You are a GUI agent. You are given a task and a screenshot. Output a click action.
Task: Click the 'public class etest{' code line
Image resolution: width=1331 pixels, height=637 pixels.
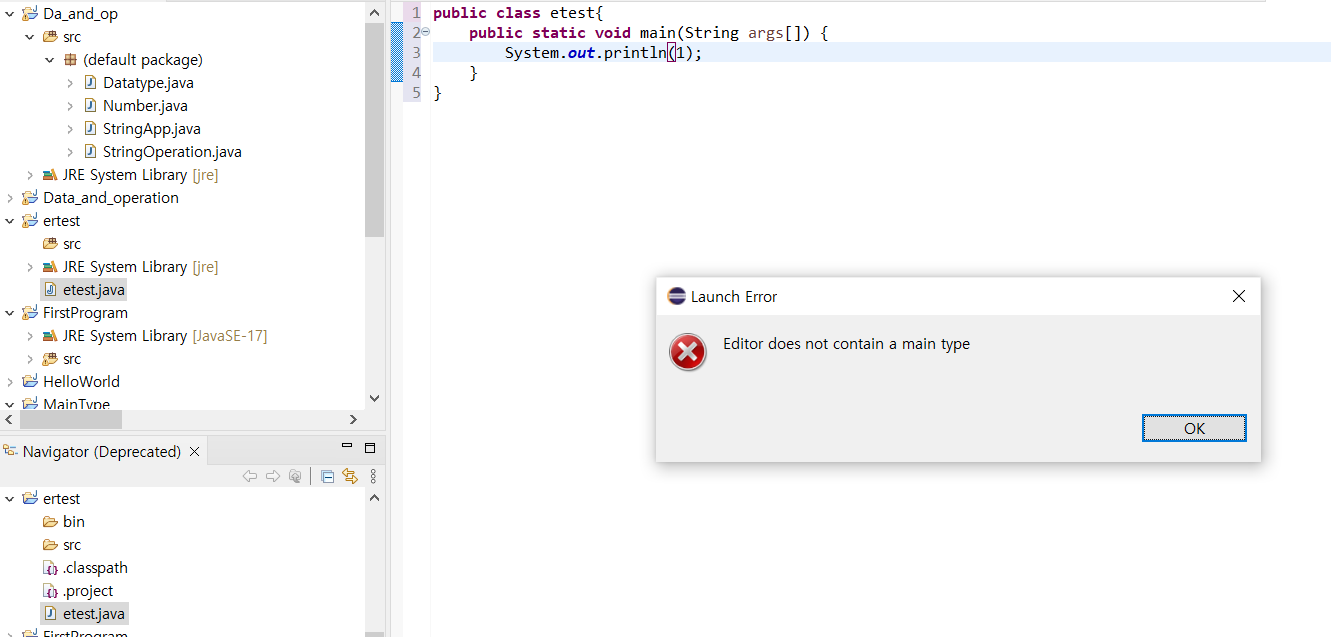tap(518, 13)
